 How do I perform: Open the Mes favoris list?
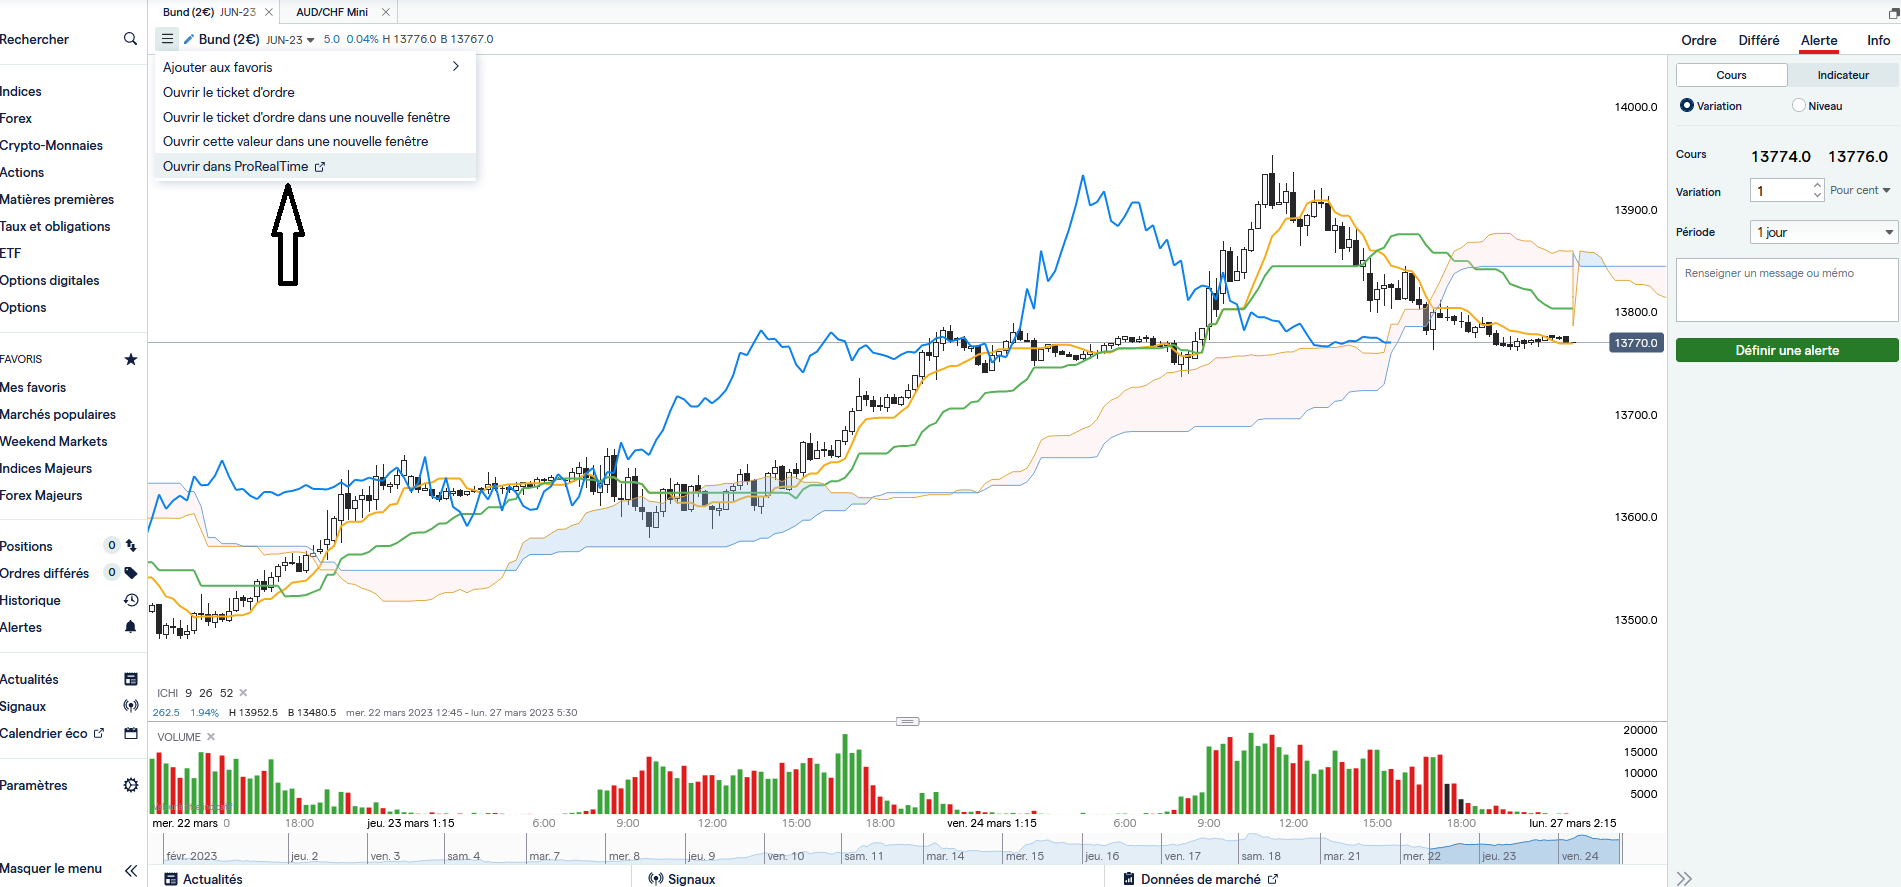pyautogui.click(x=33, y=387)
